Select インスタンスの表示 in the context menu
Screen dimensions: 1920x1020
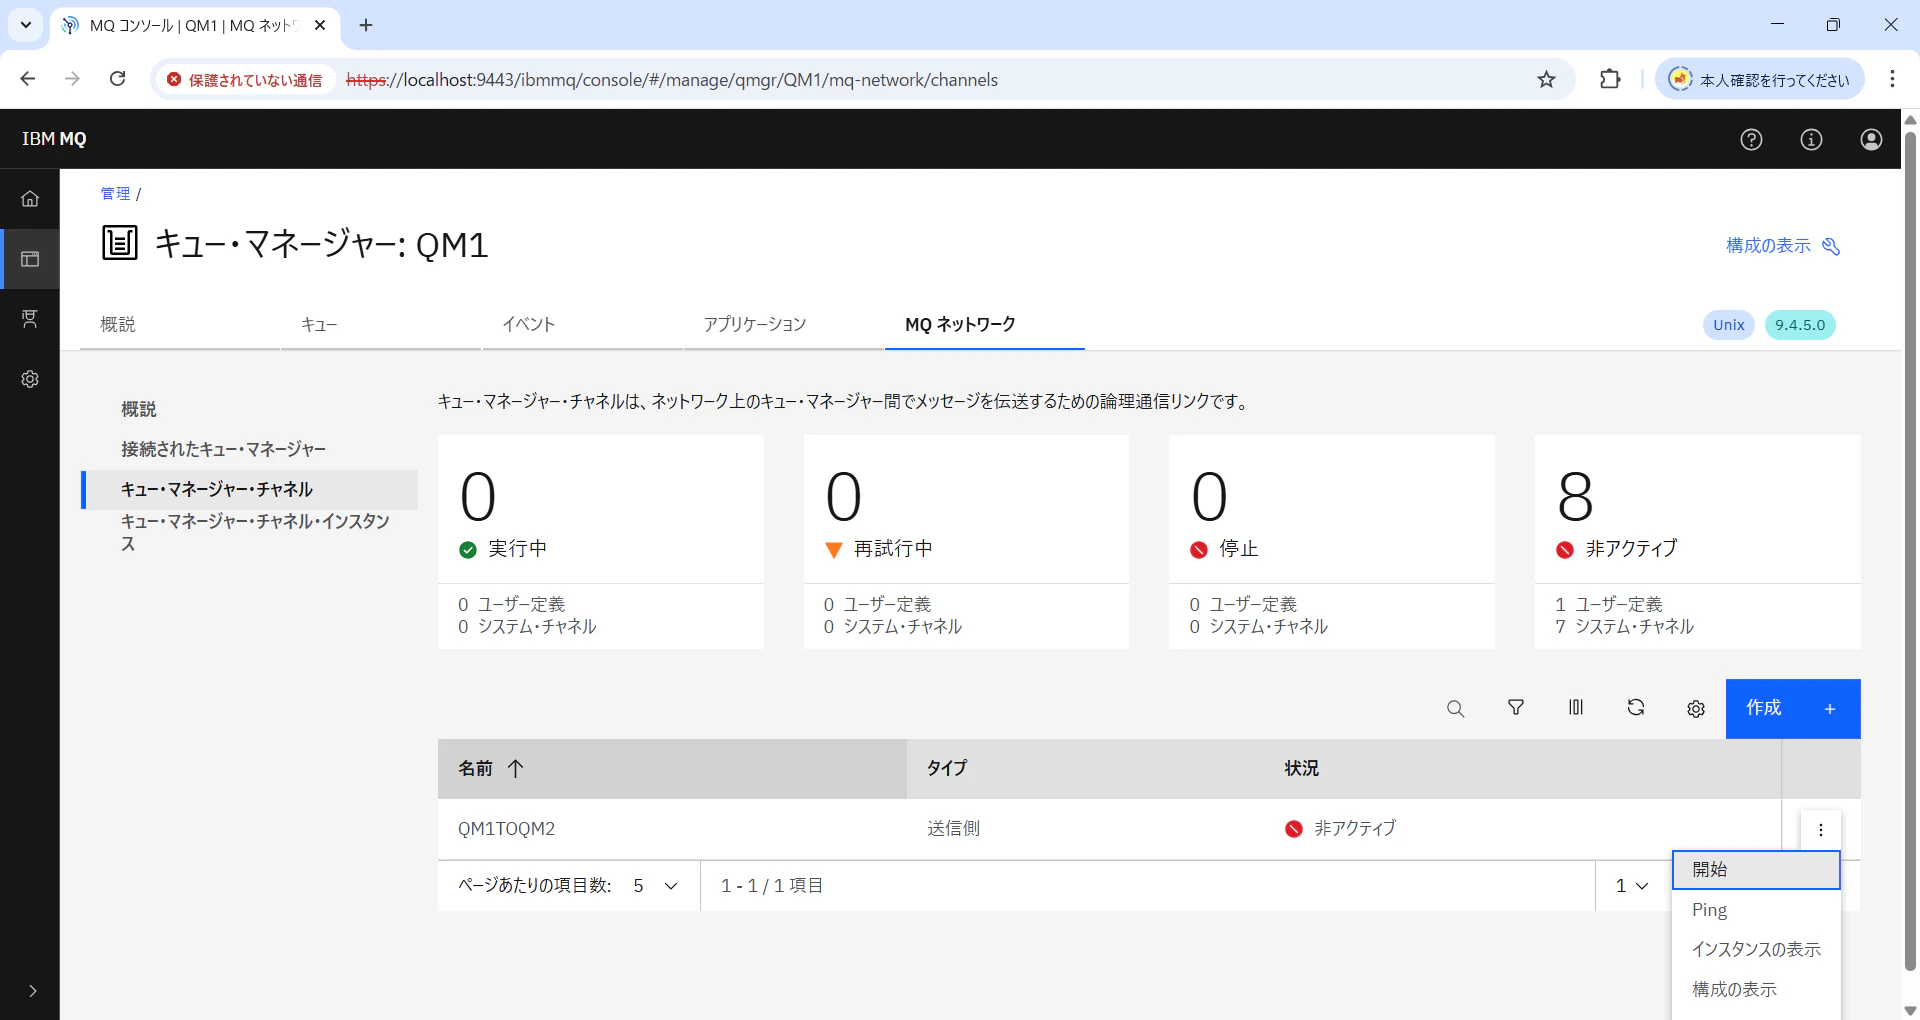coord(1756,950)
